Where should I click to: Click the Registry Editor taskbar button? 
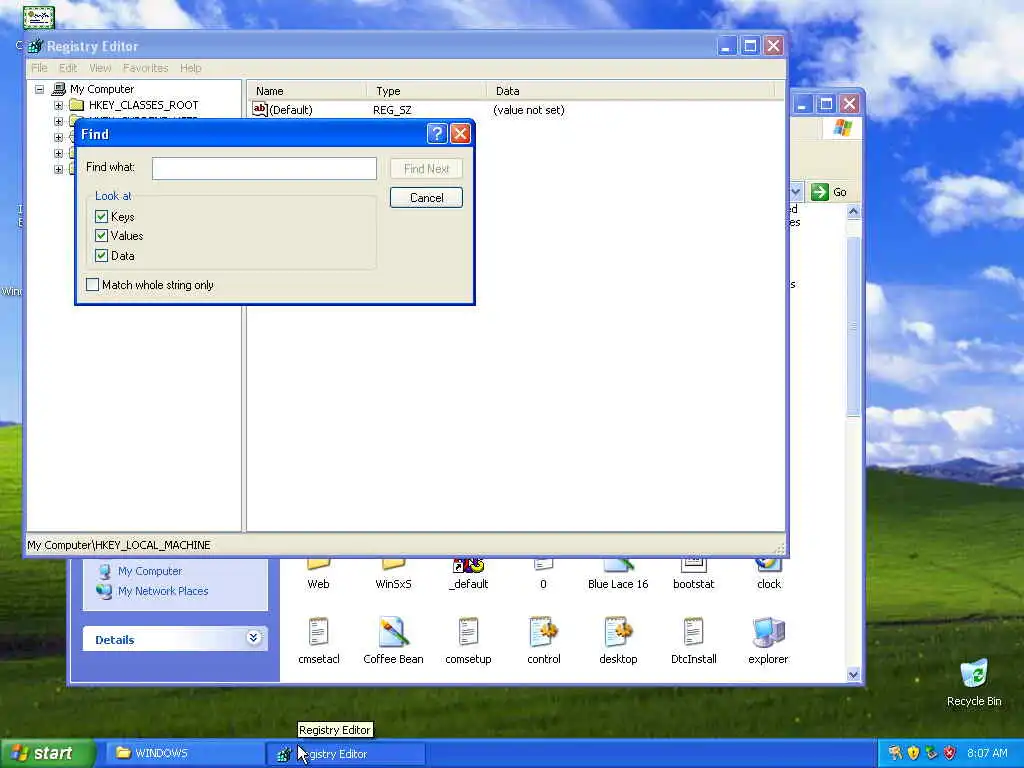[346, 754]
